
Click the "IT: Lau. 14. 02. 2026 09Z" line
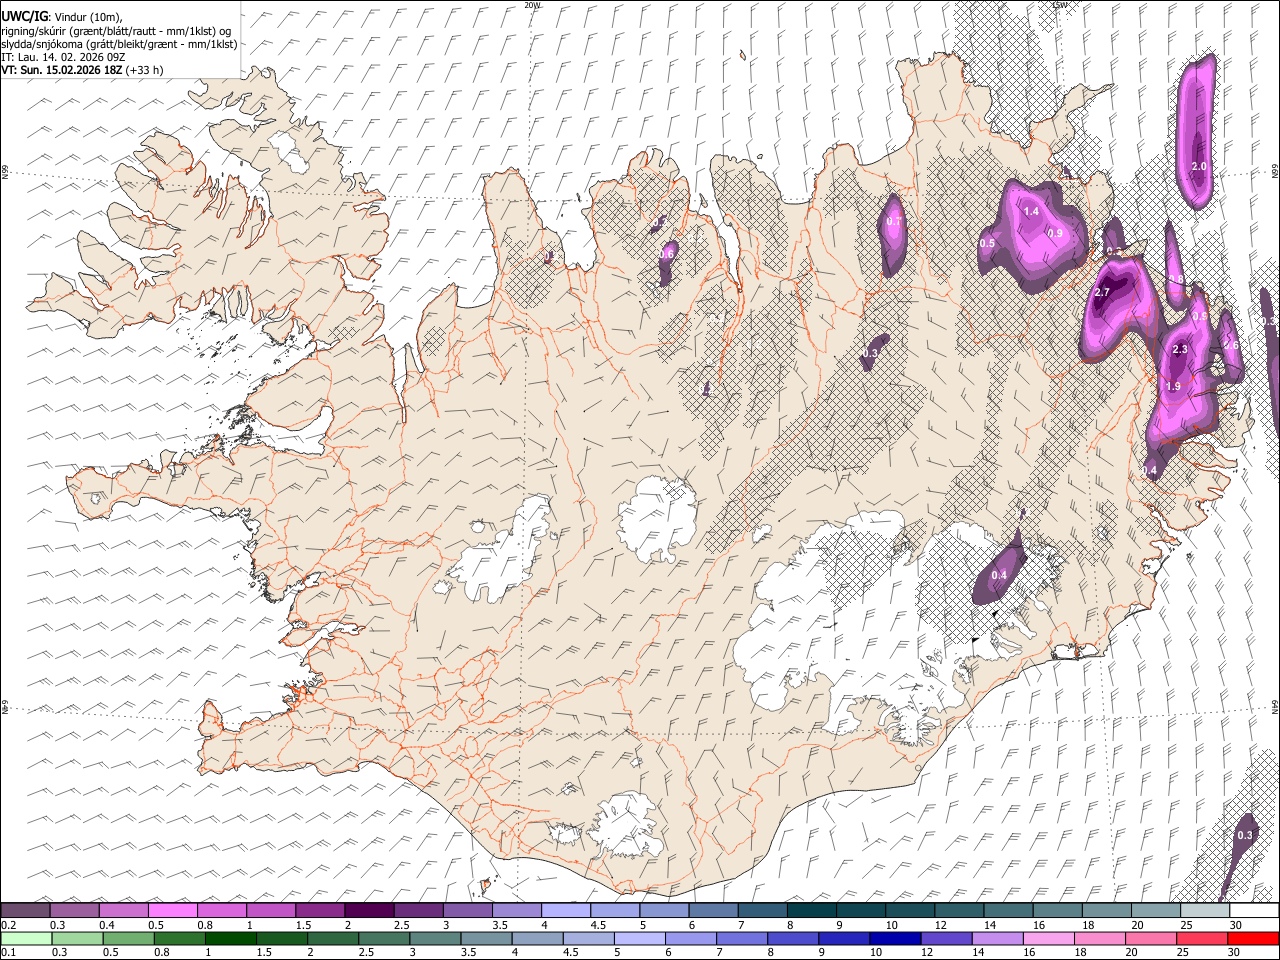point(63,57)
